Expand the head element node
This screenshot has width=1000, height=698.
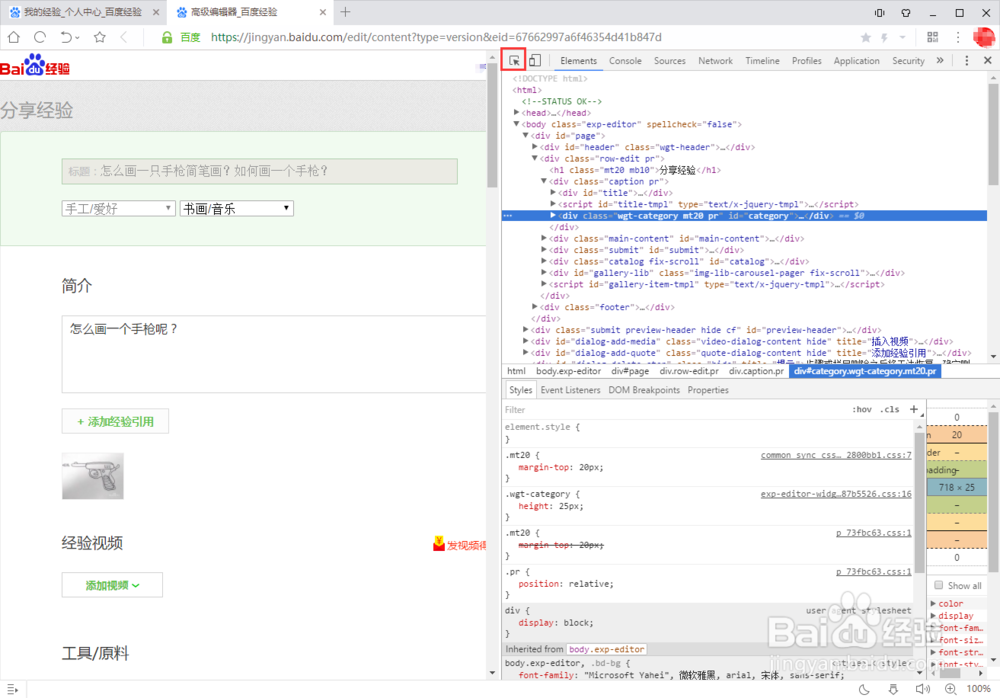pyautogui.click(x=517, y=113)
